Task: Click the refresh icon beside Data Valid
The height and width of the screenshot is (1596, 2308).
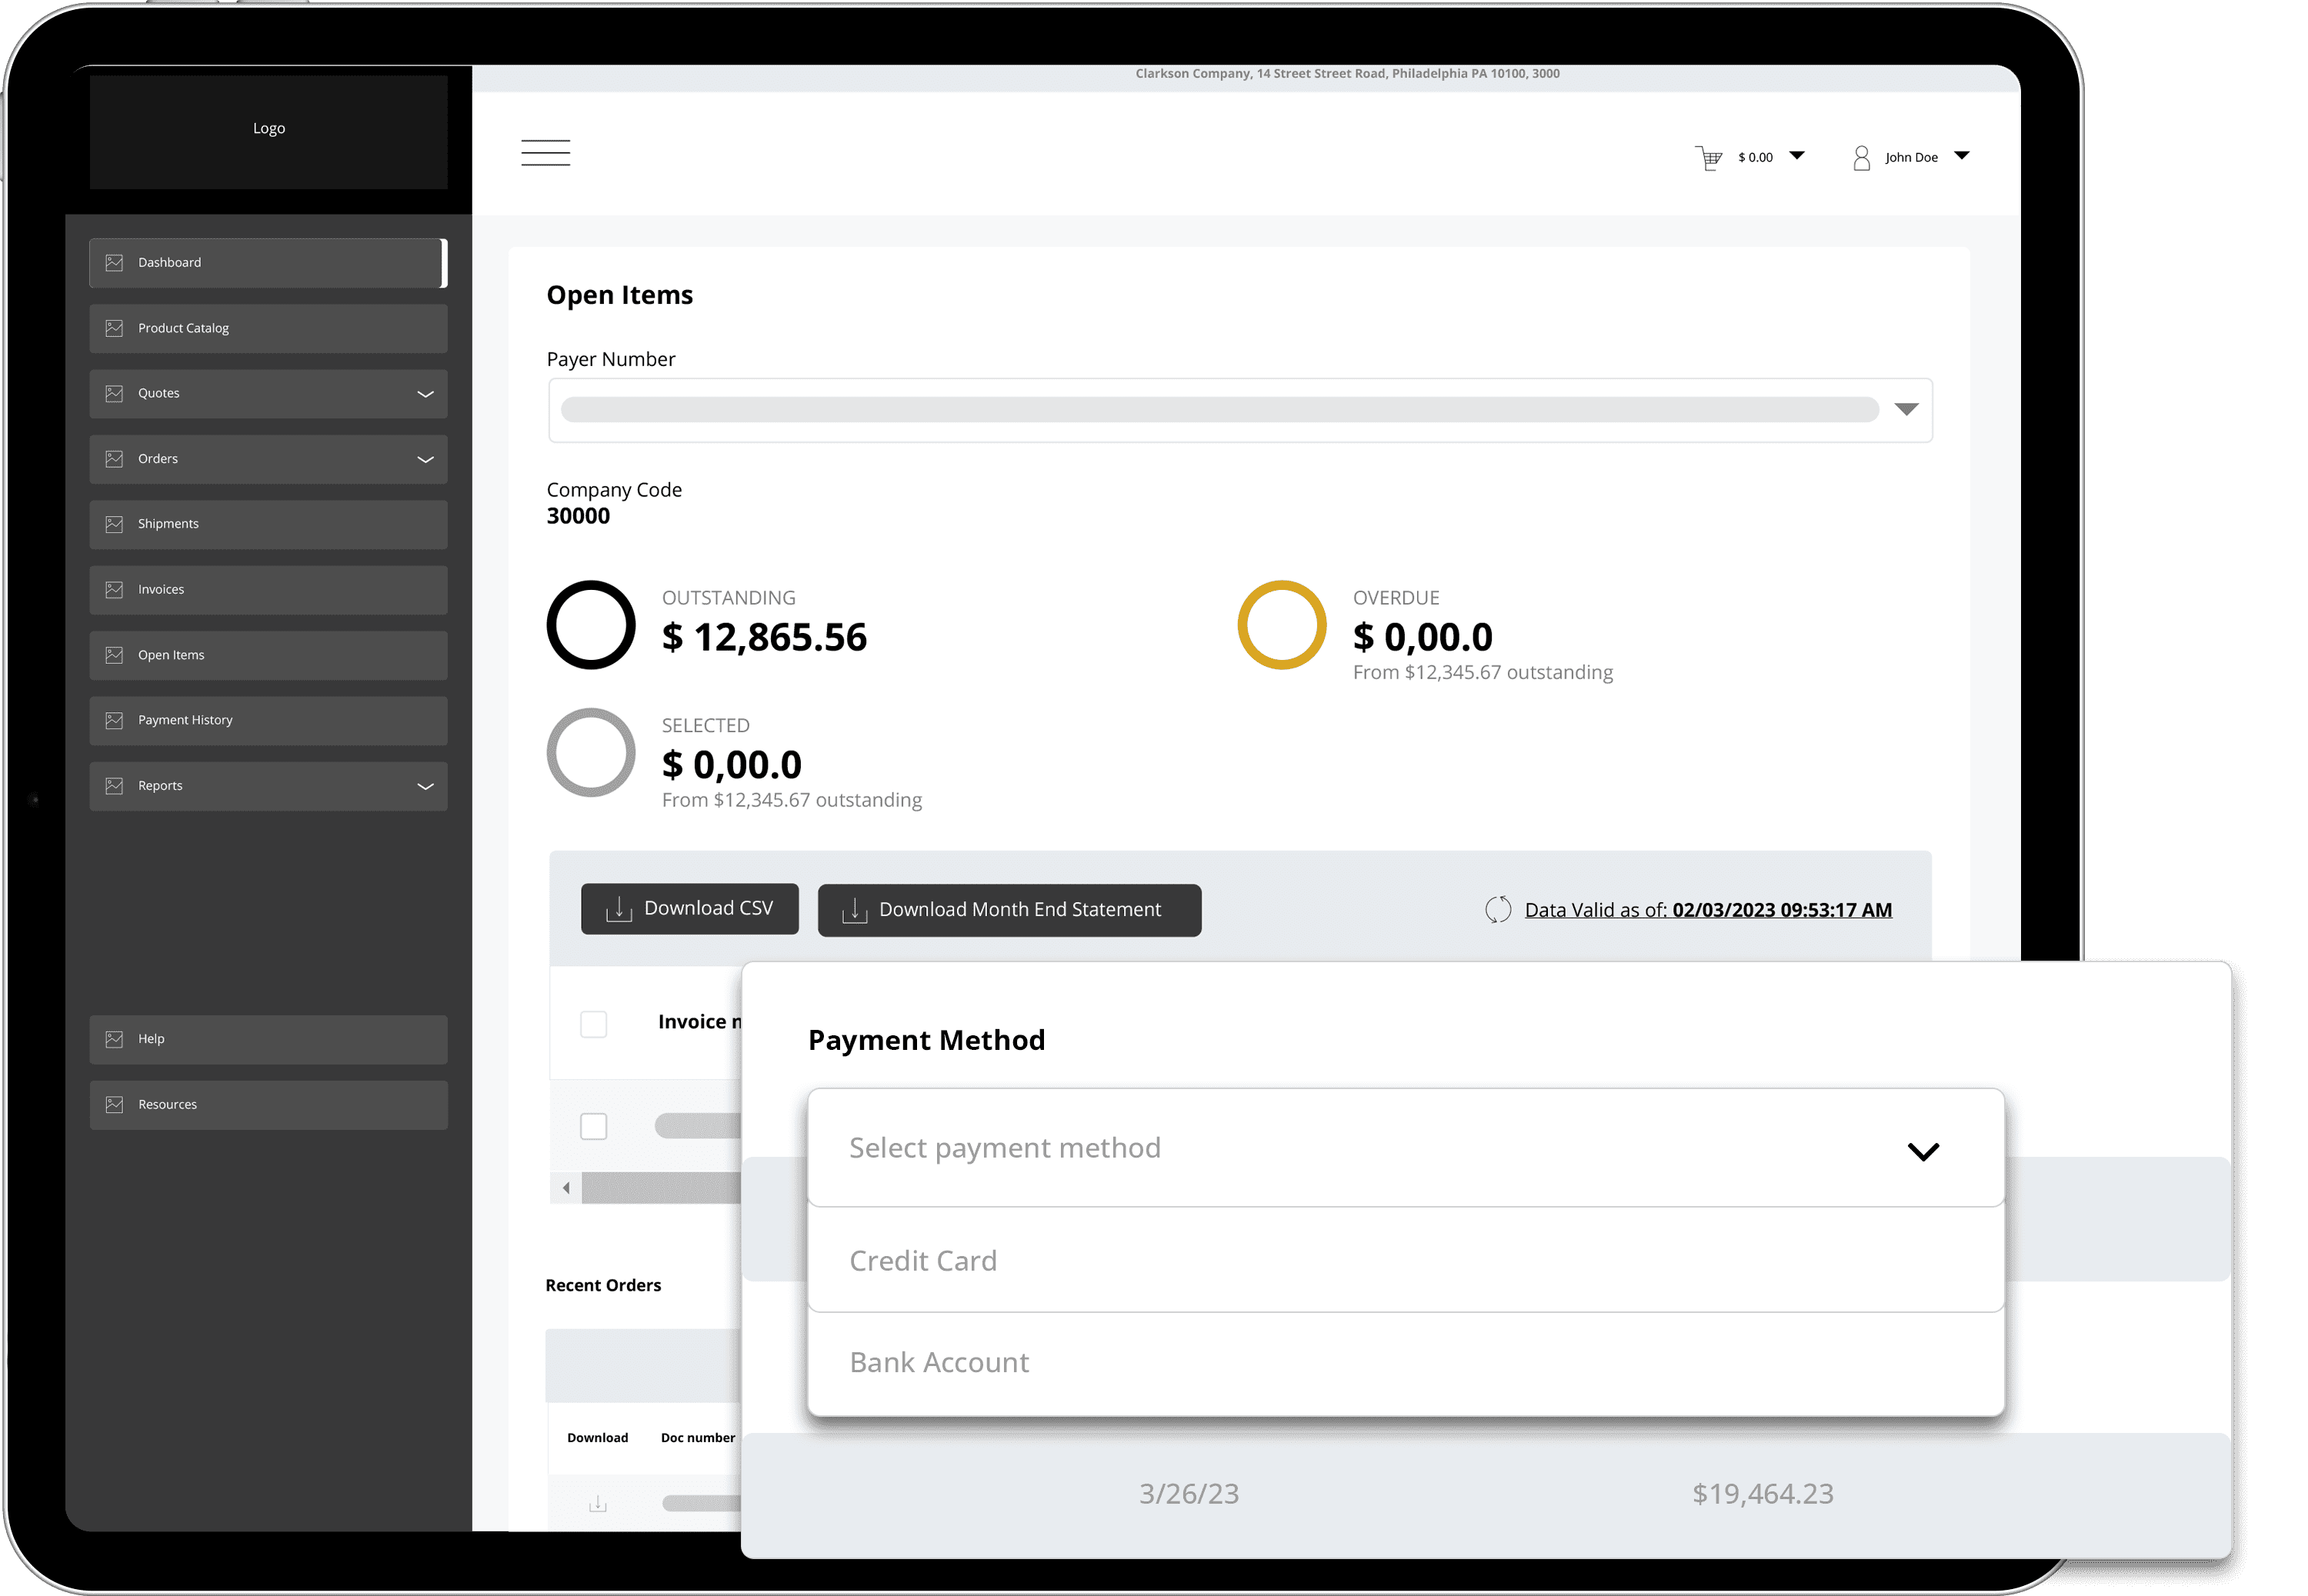Action: pyautogui.click(x=1497, y=909)
